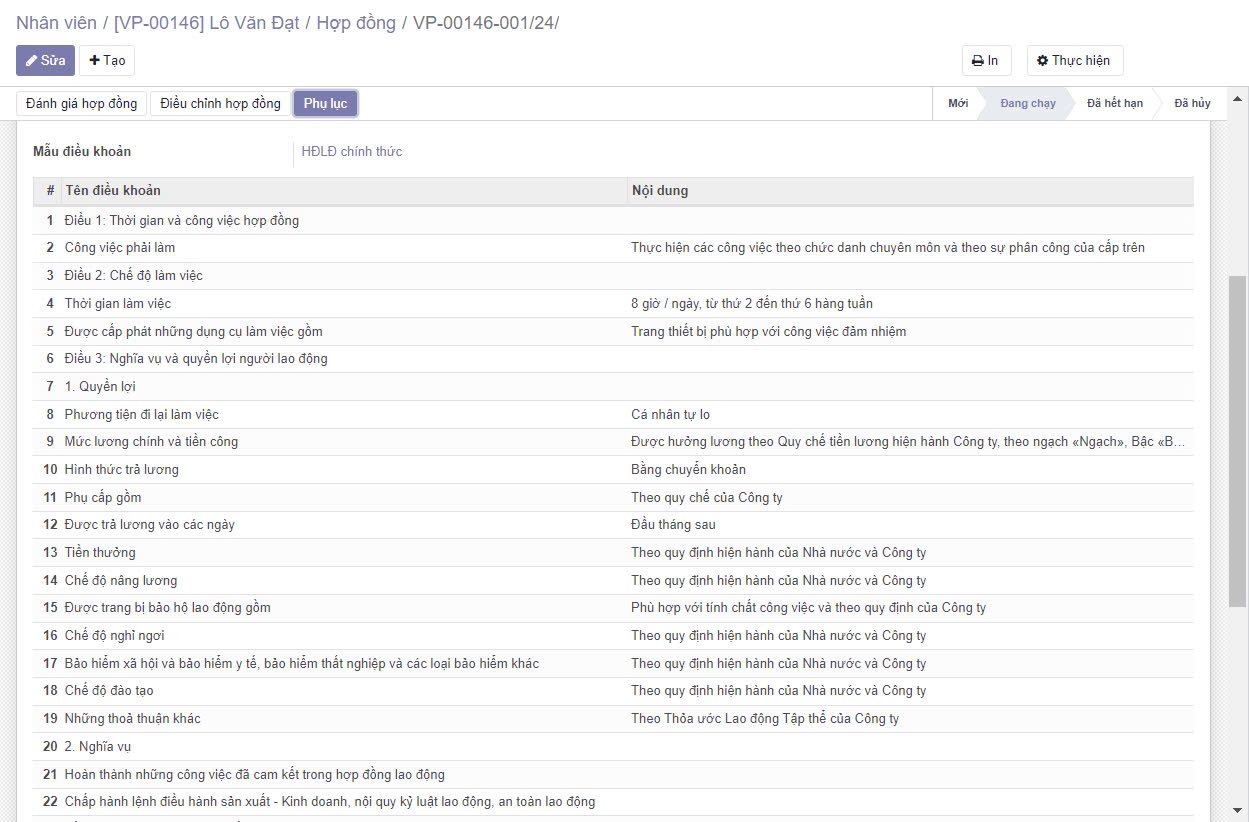Click the Tạo create button
Image resolution: width=1249 pixels, height=822 pixels.
click(107, 61)
